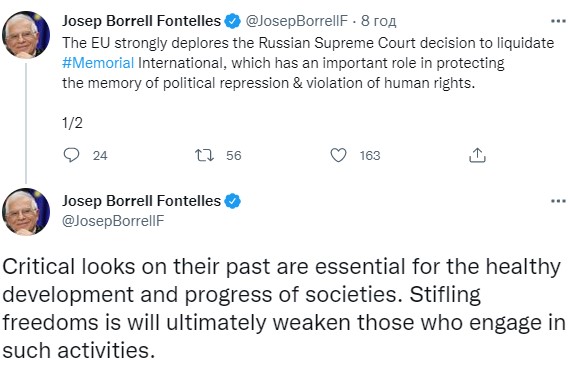
Task: Open the three-dot menu of second tweet
Action: (558, 201)
